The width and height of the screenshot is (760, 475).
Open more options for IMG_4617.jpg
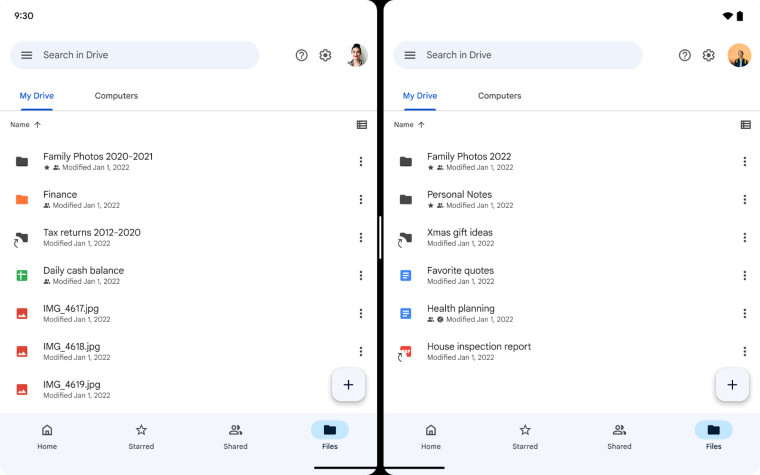(x=361, y=314)
